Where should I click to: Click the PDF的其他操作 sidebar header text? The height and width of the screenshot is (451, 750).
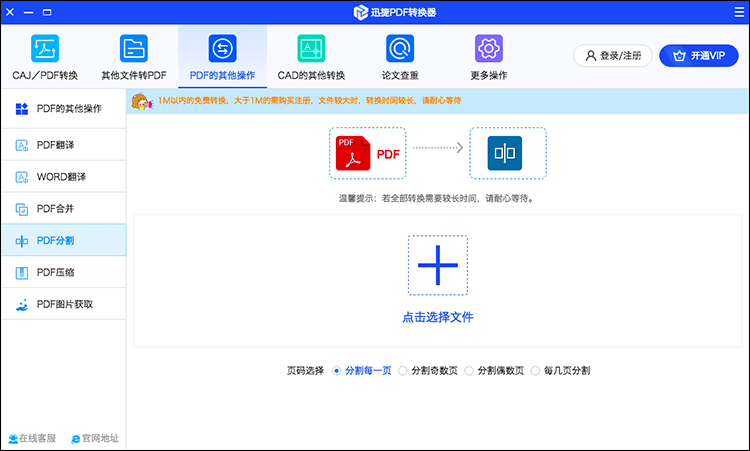(69, 109)
